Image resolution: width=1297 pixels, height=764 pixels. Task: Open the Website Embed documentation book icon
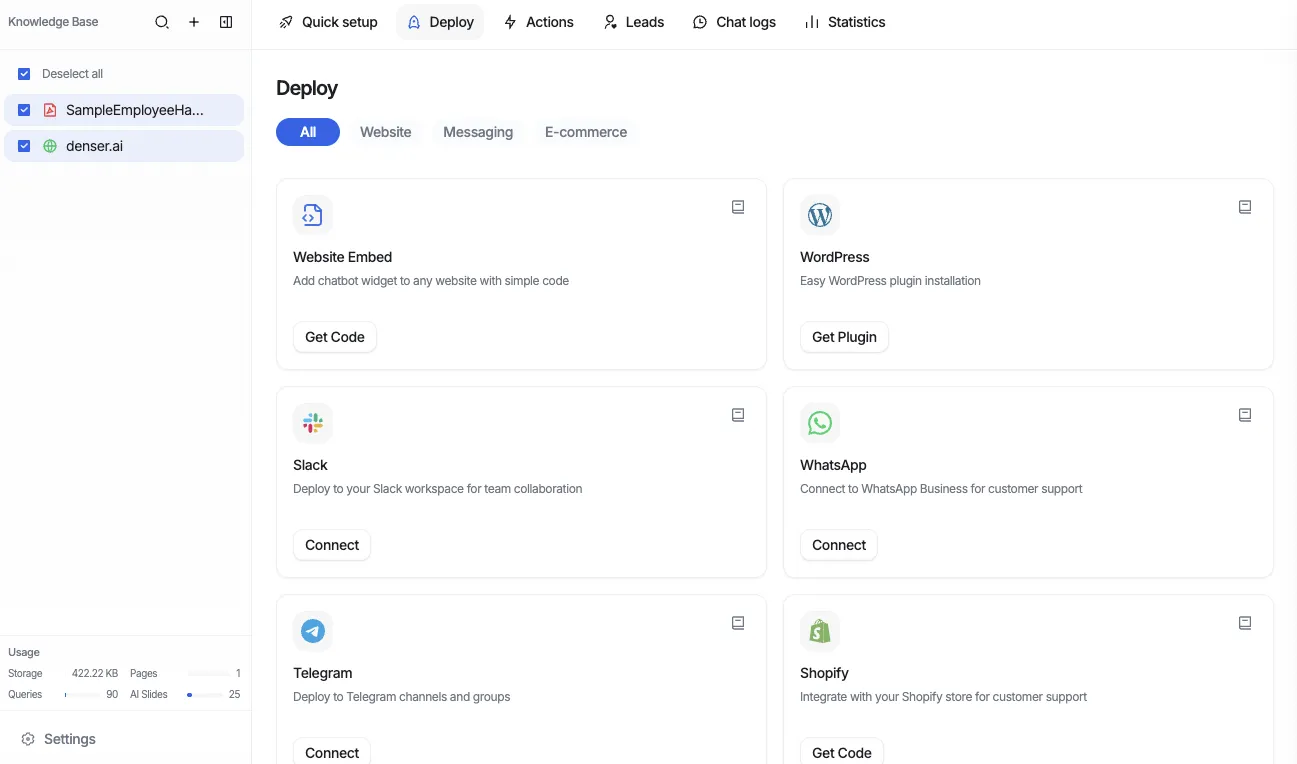(x=738, y=206)
